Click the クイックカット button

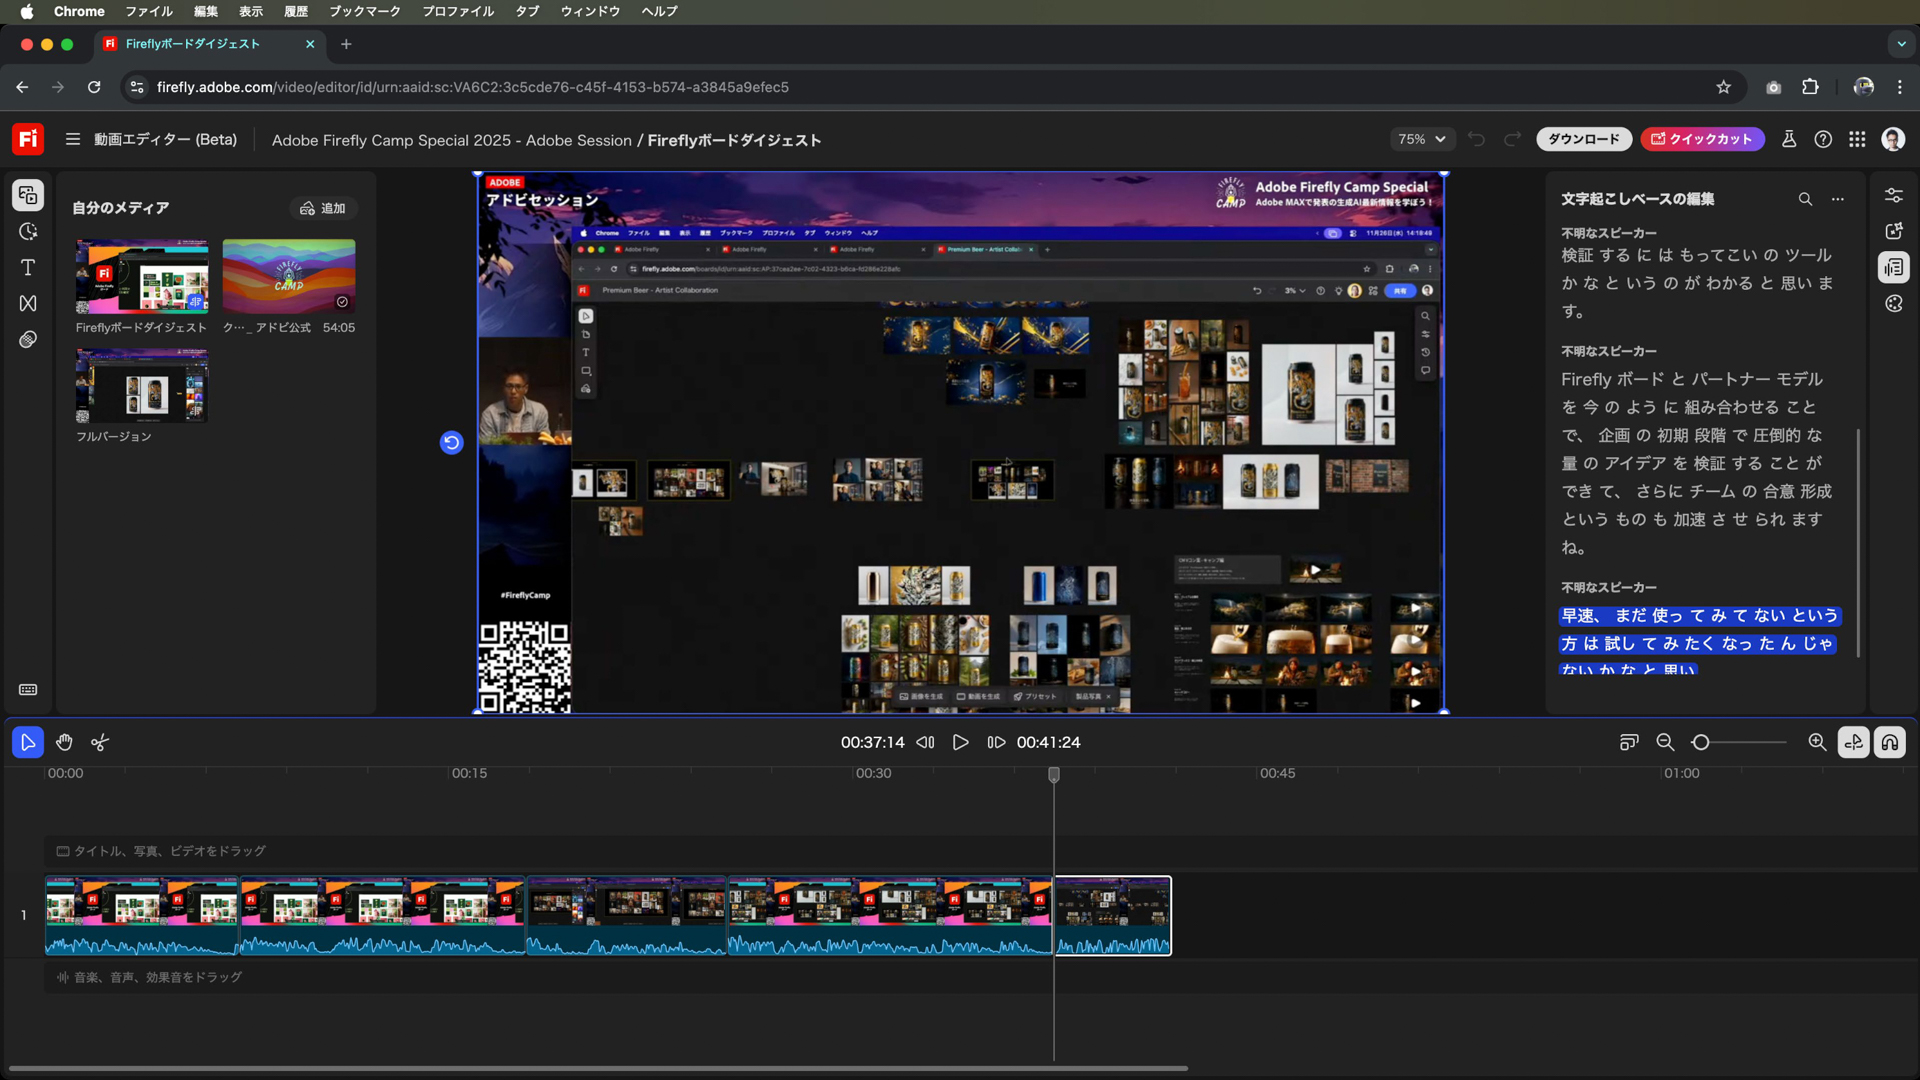point(1701,140)
